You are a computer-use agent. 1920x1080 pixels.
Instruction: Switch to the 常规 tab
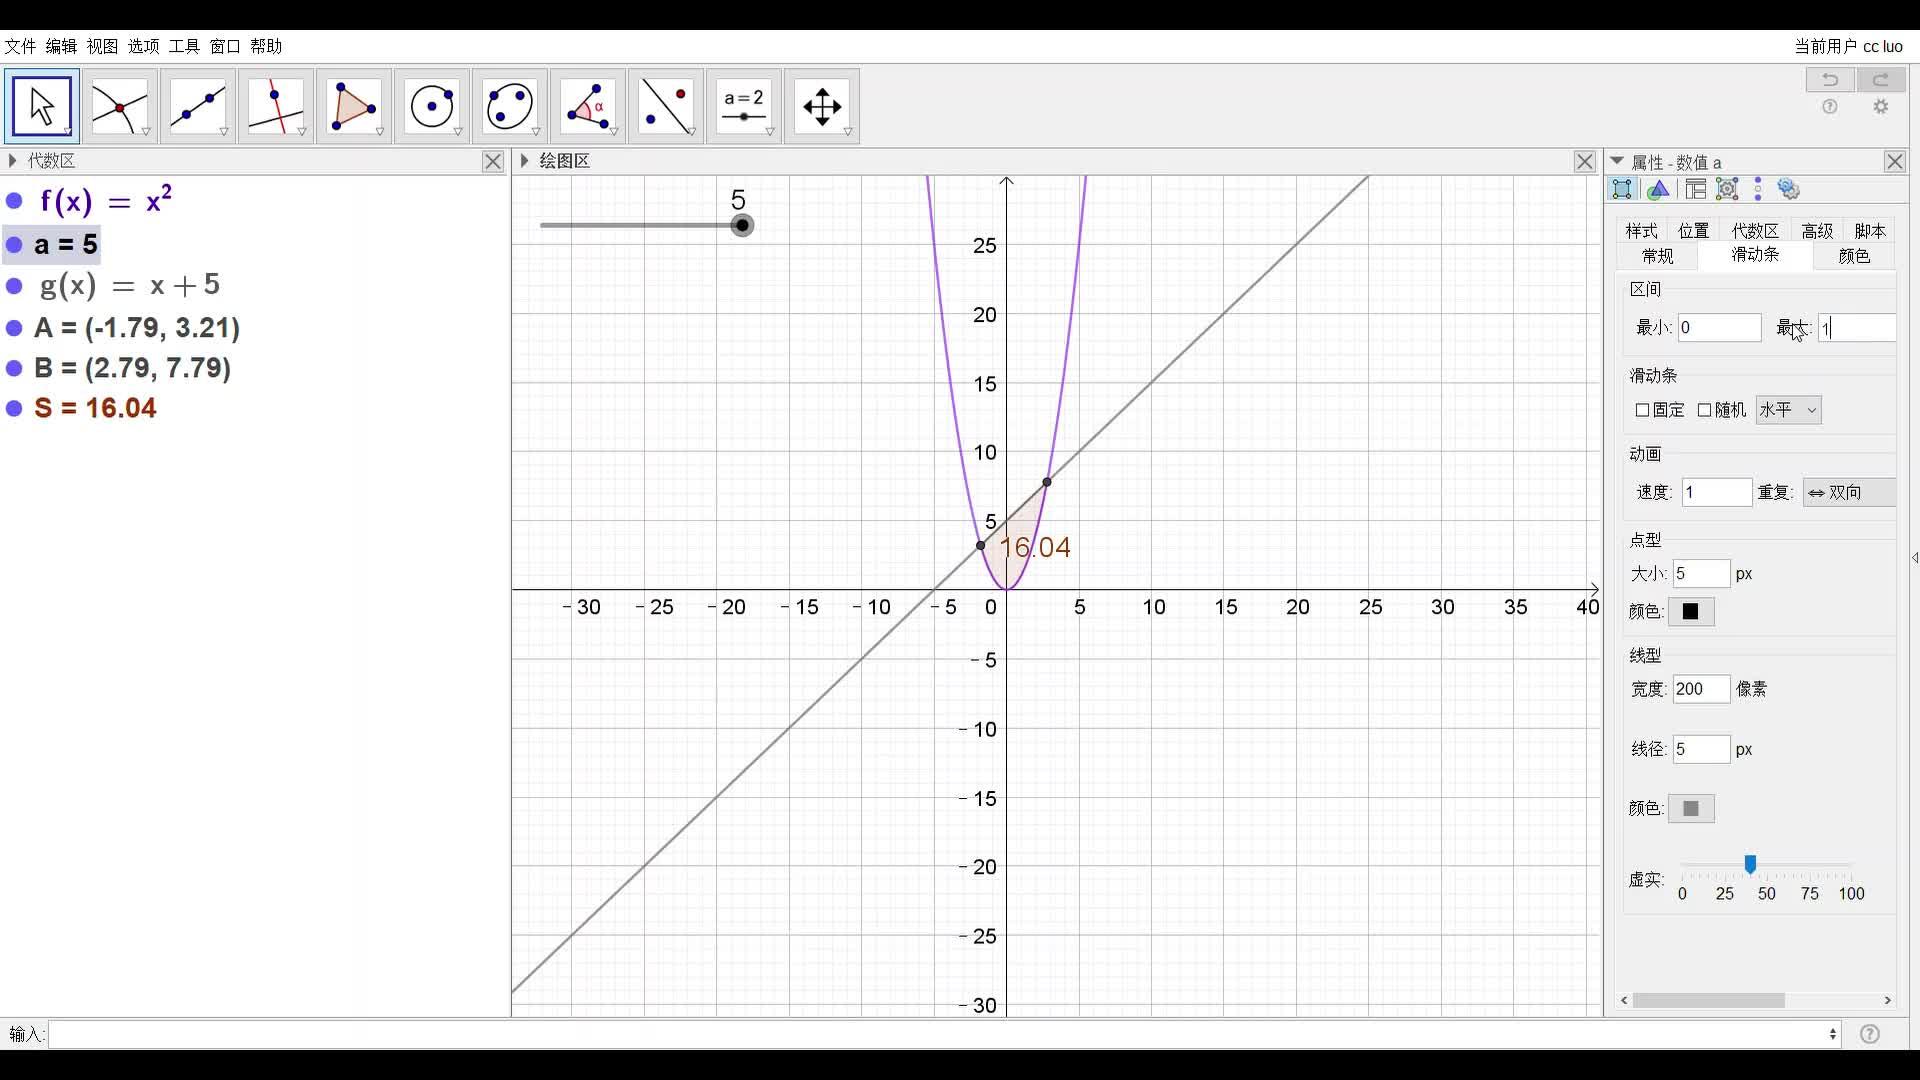1658,256
